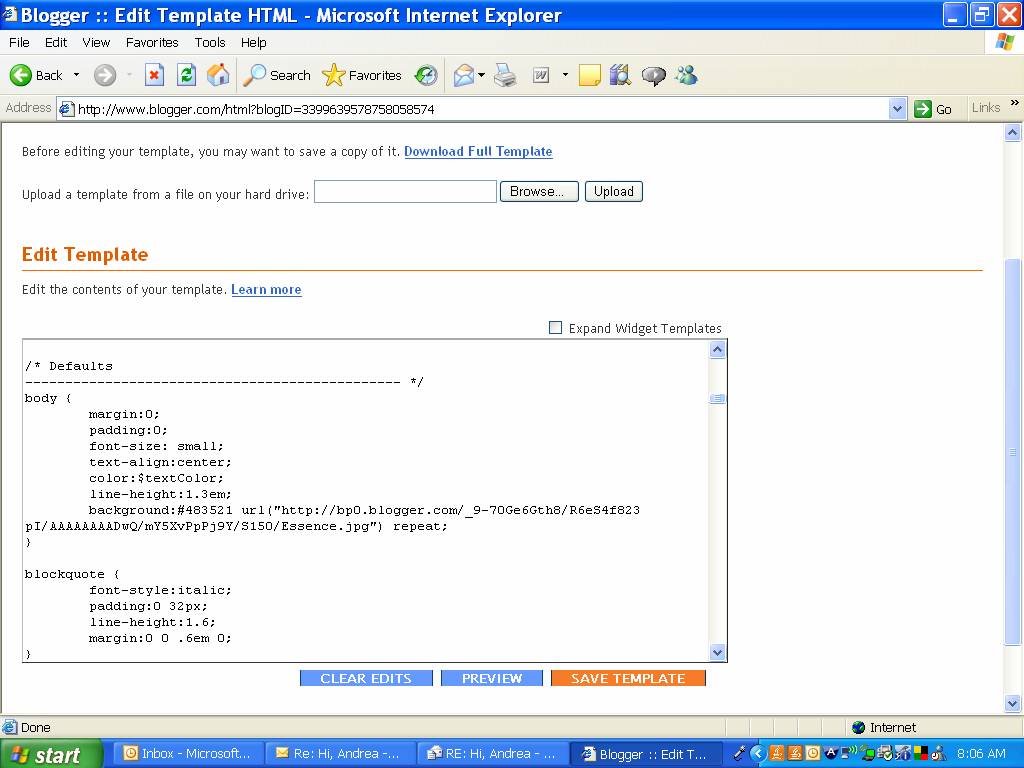Click the page icon in the address bar
The width and height of the screenshot is (1024, 768).
point(66,109)
